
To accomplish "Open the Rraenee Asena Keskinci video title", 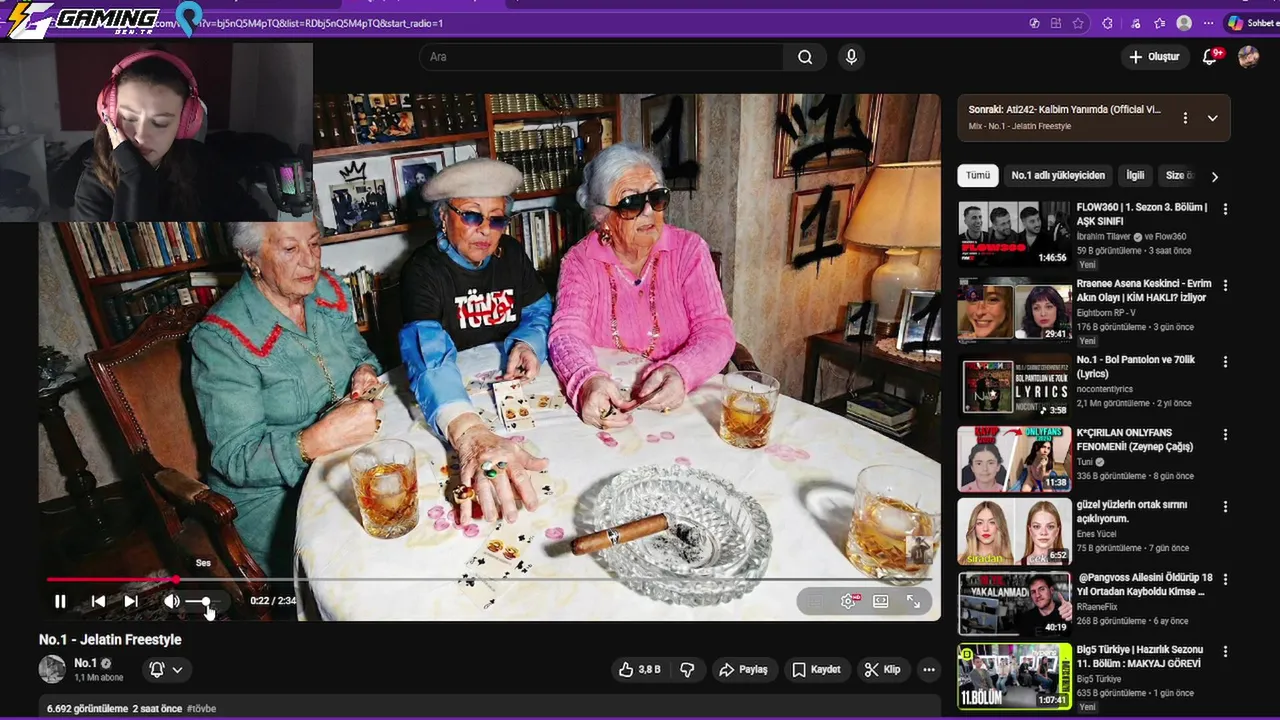I will 1143,290.
